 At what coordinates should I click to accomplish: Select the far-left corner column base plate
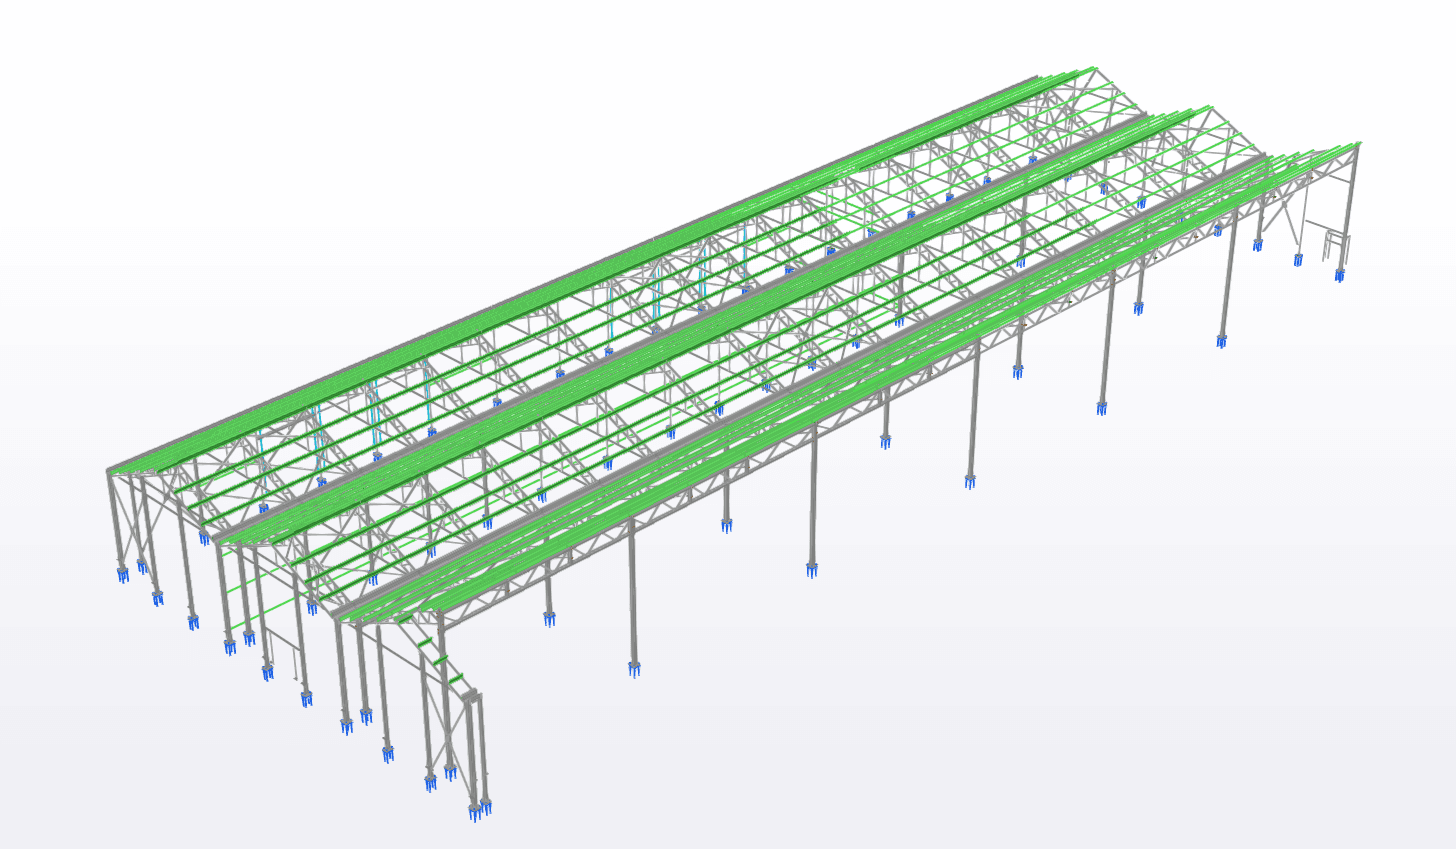123,574
